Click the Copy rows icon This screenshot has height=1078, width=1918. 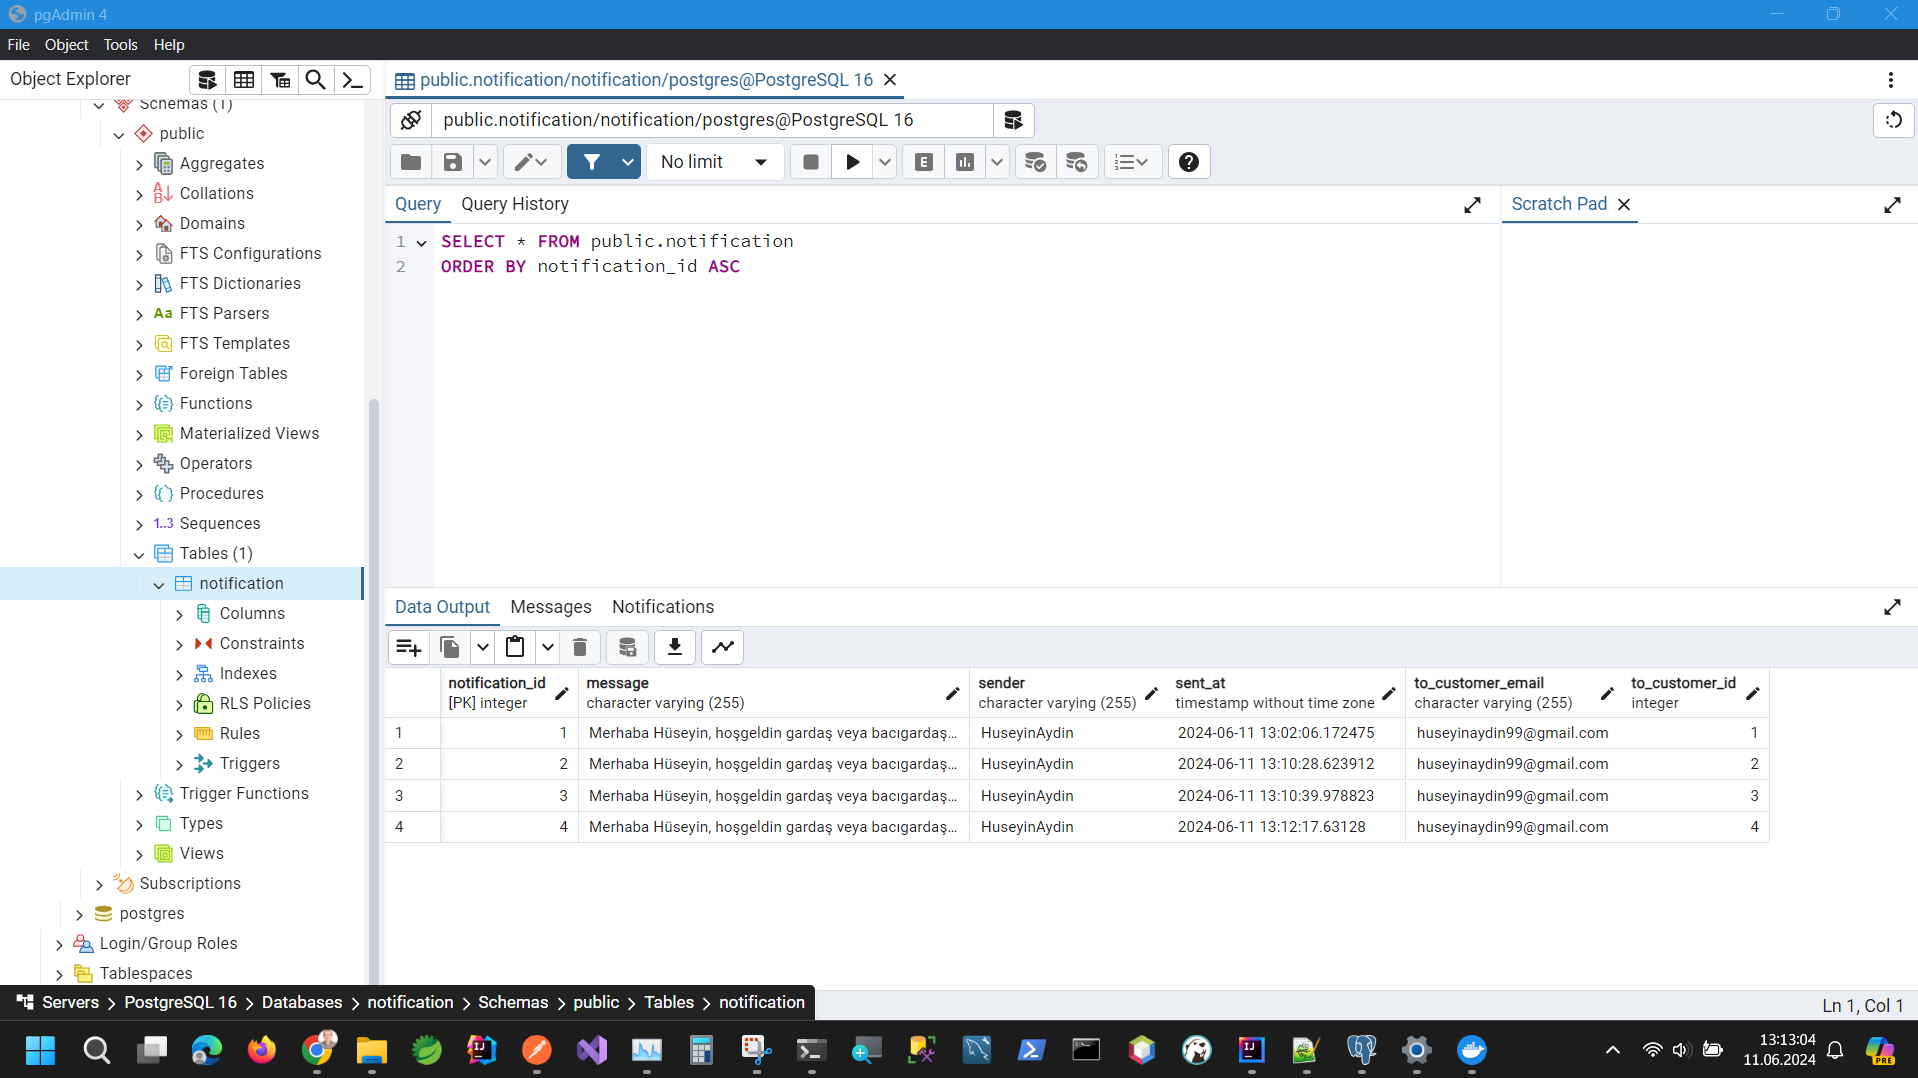pos(450,647)
